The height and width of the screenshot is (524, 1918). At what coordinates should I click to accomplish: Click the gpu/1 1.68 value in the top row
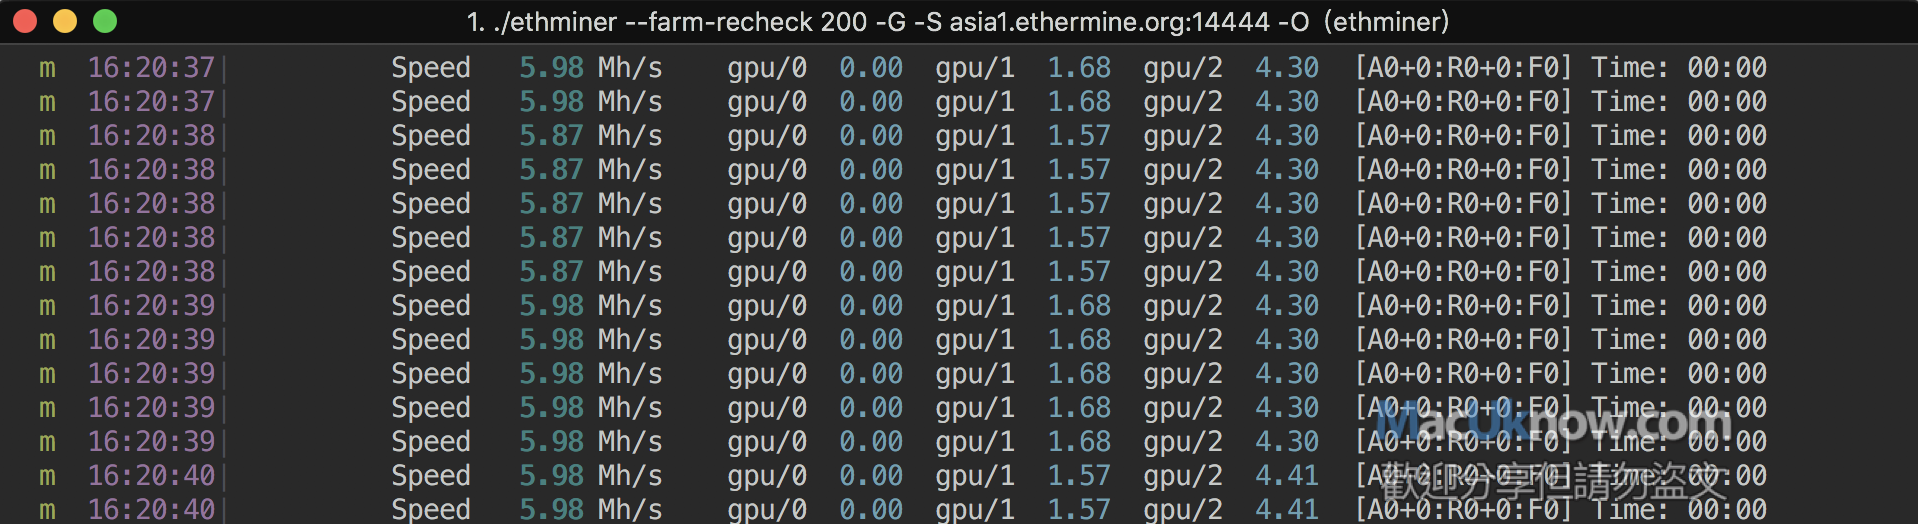click(x=1079, y=68)
